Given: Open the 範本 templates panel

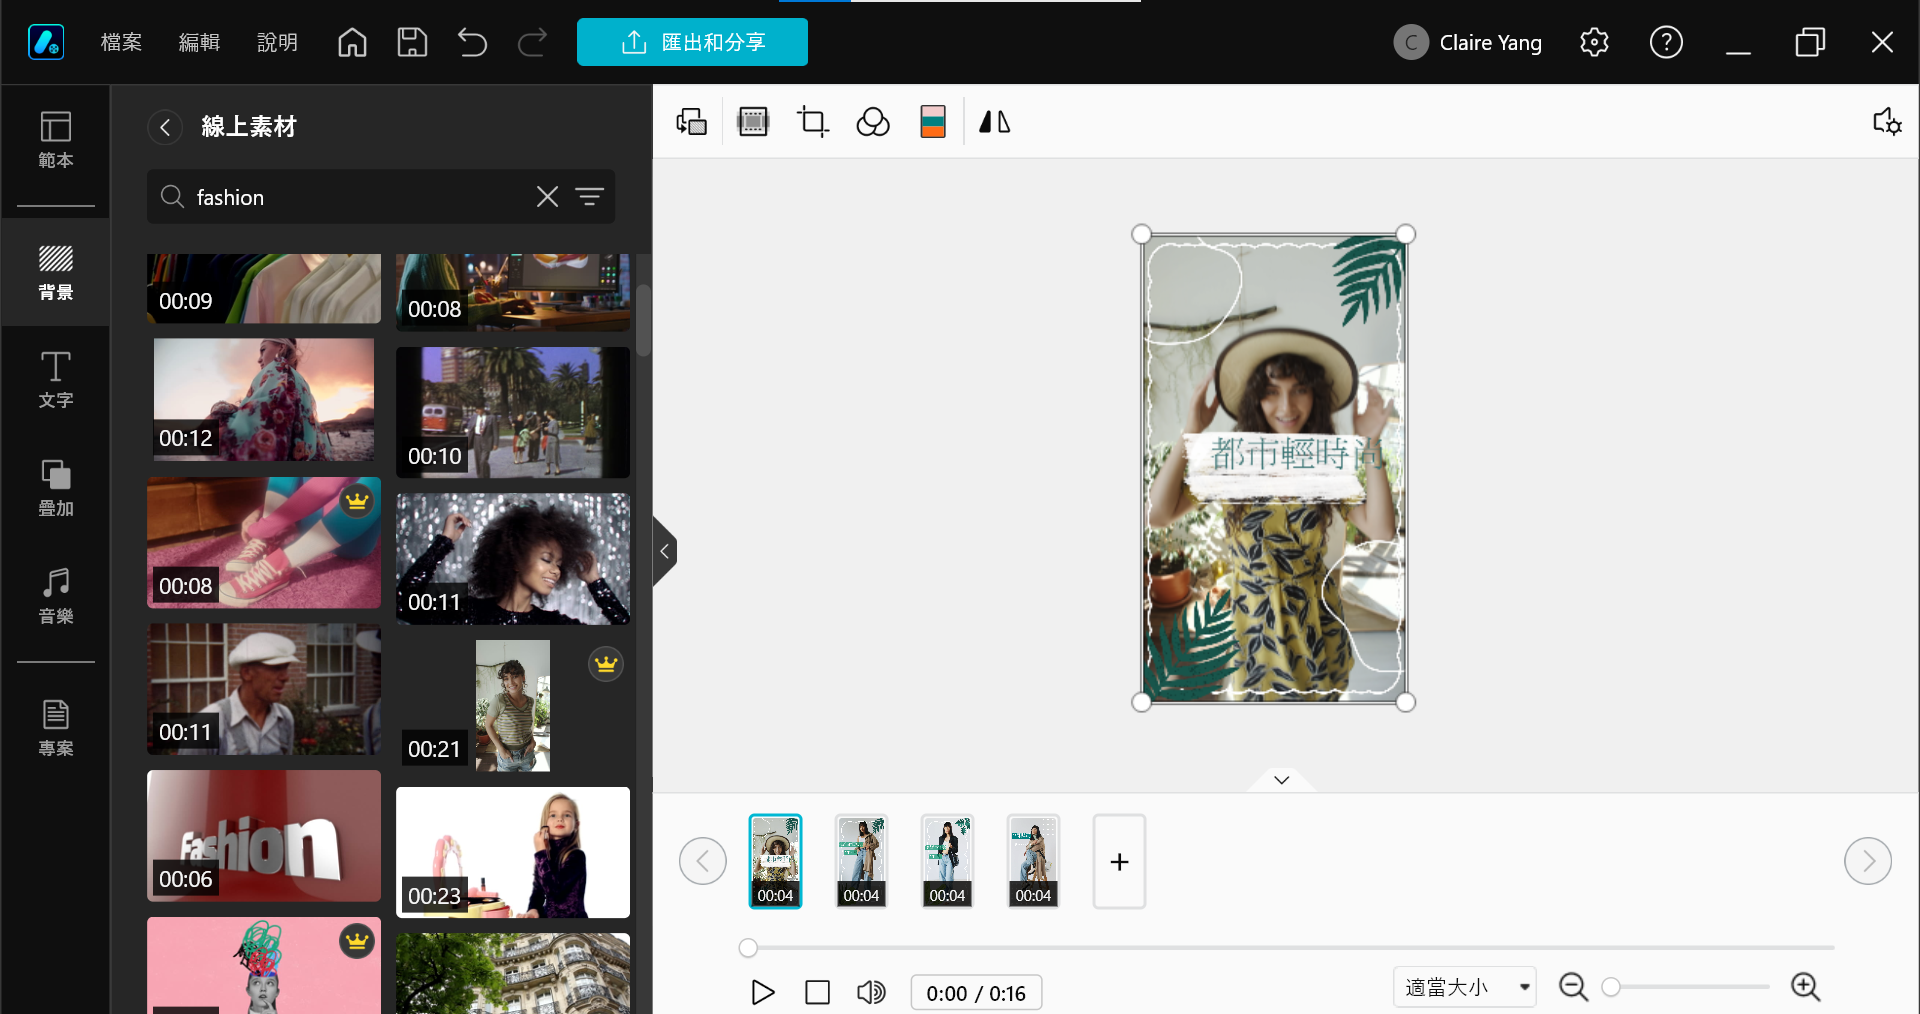Looking at the screenshot, I should 56,140.
